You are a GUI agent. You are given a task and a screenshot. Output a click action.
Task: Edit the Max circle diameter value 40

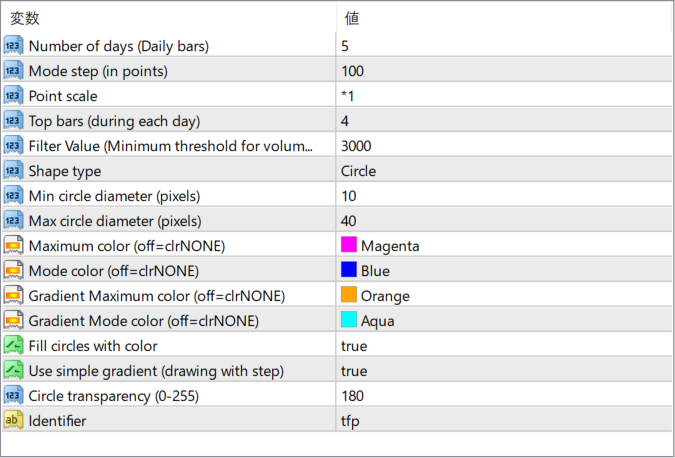click(x=349, y=221)
